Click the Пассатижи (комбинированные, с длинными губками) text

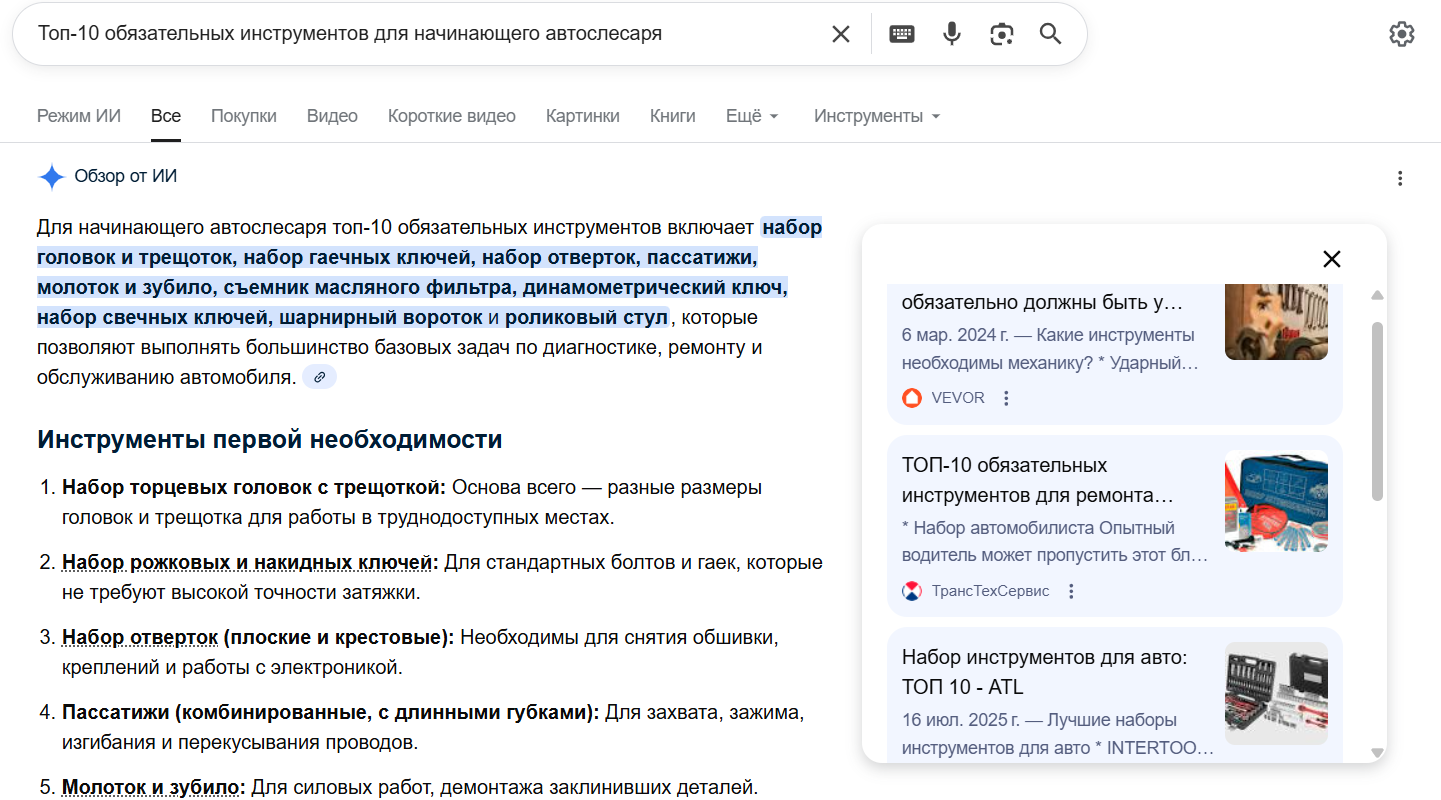pyautogui.click(x=331, y=713)
